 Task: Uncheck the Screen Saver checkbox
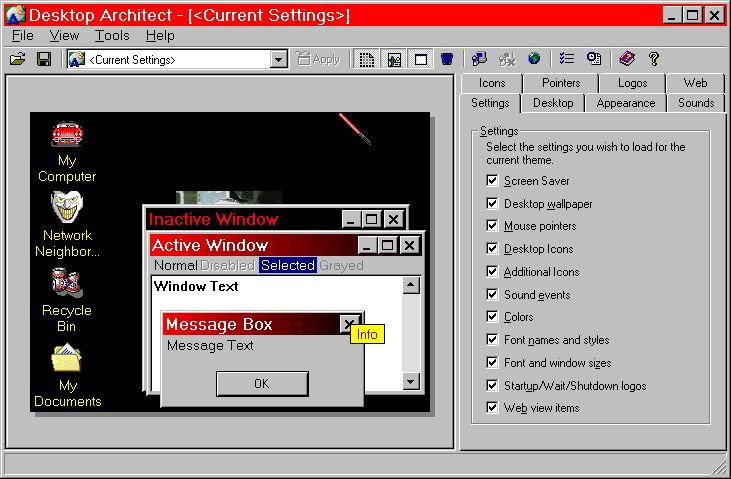click(x=492, y=180)
